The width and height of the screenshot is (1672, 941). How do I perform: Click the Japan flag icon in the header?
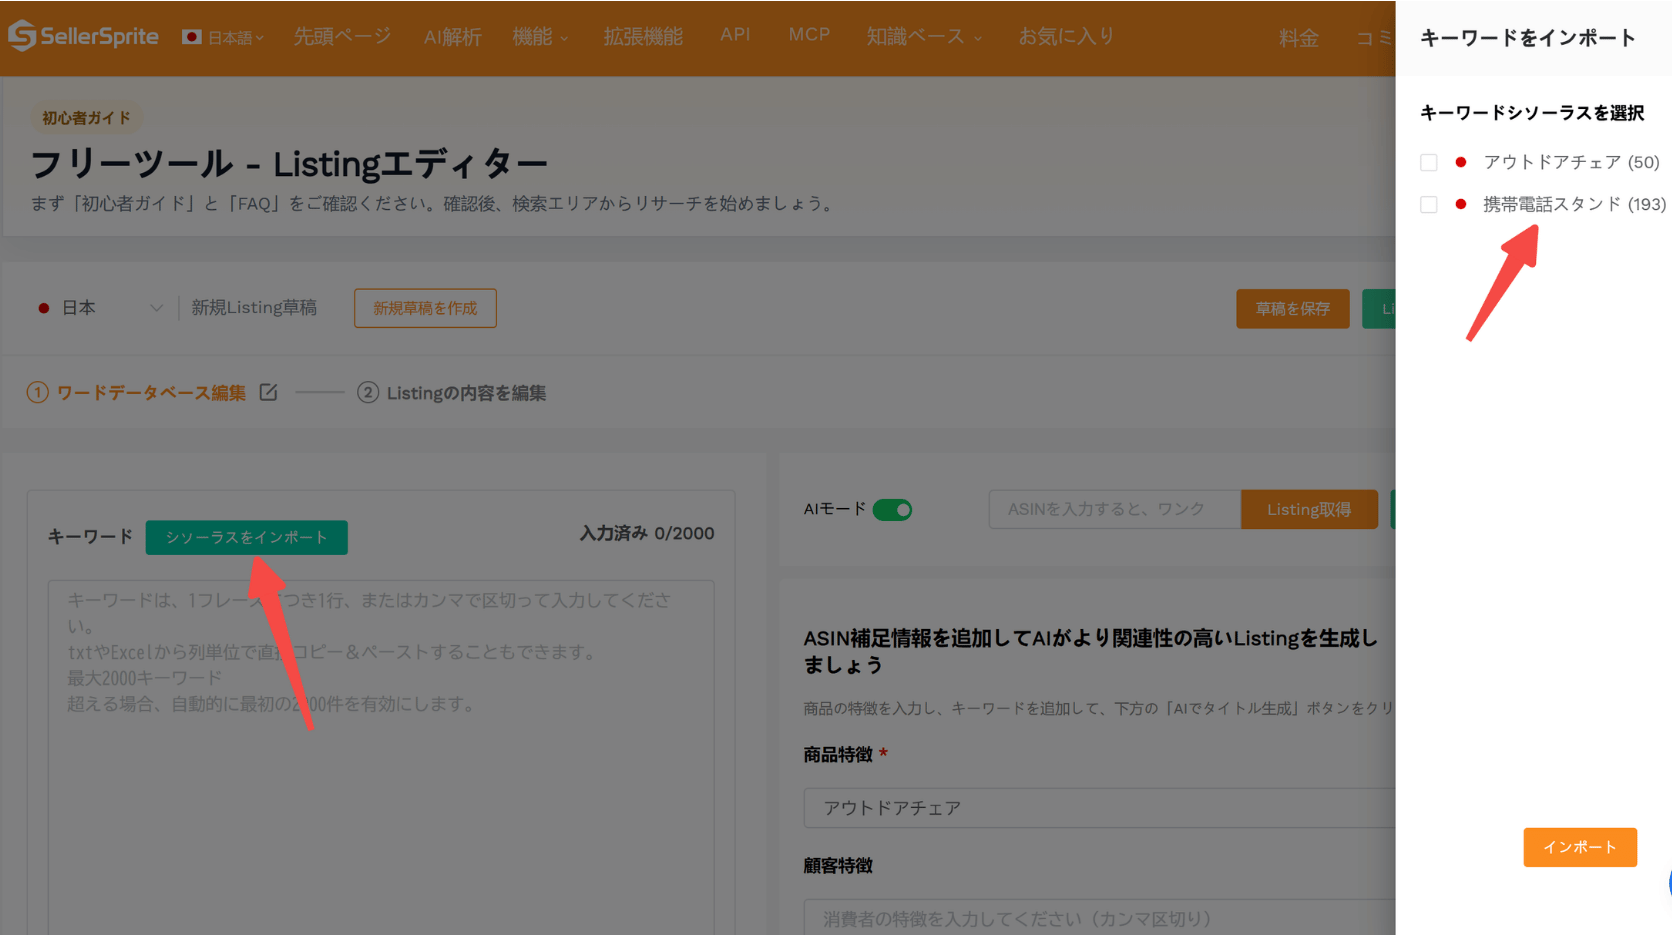[192, 37]
